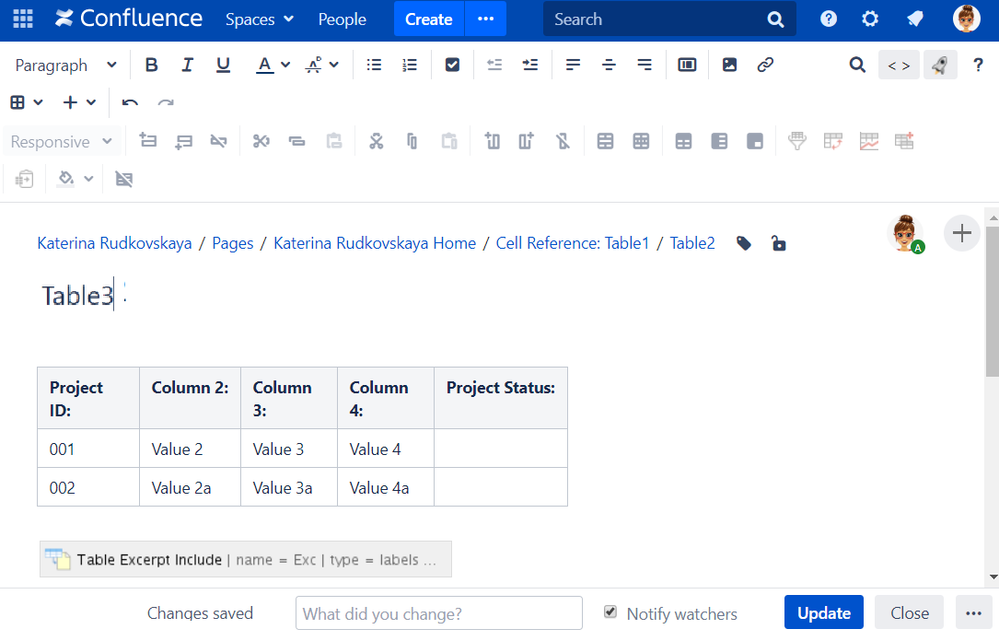This screenshot has height=631, width=999.
Task: Open user profile avatar in header
Action: pyautogui.click(x=967, y=19)
